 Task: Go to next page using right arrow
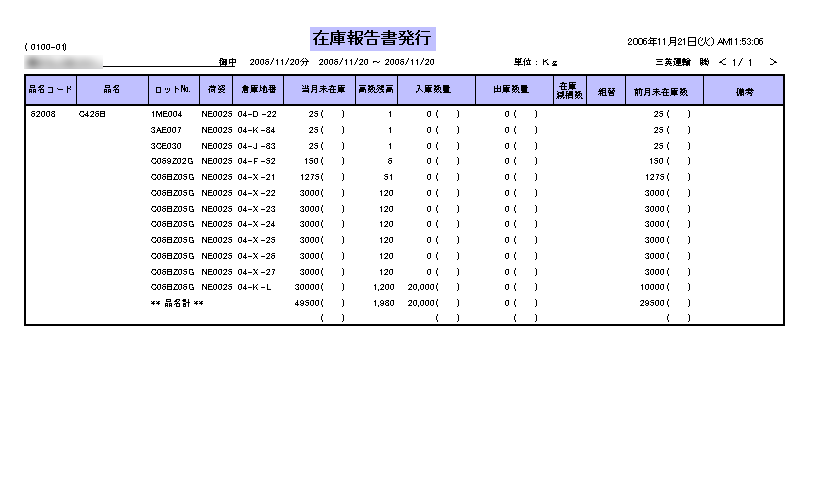[773, 62]
